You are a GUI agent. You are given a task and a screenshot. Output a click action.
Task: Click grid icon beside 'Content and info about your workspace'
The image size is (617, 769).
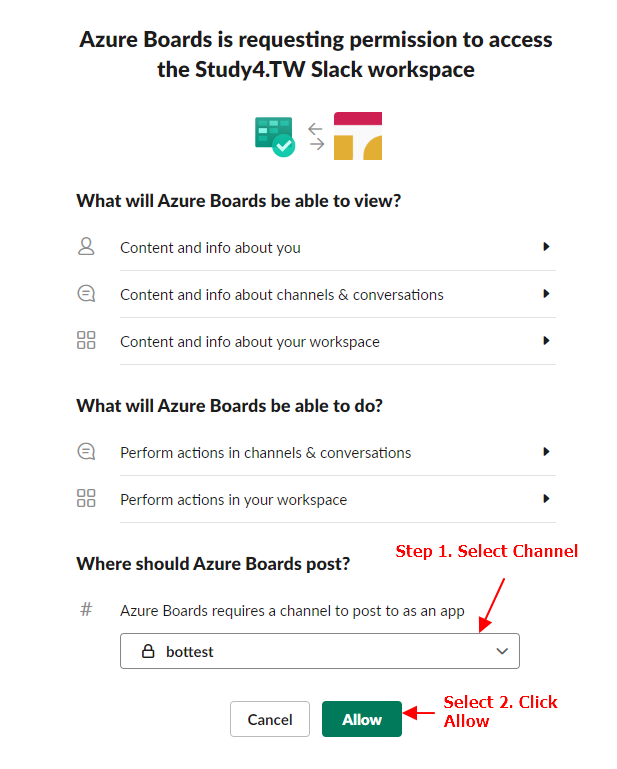pyautogui.click(x=86, y=341)
